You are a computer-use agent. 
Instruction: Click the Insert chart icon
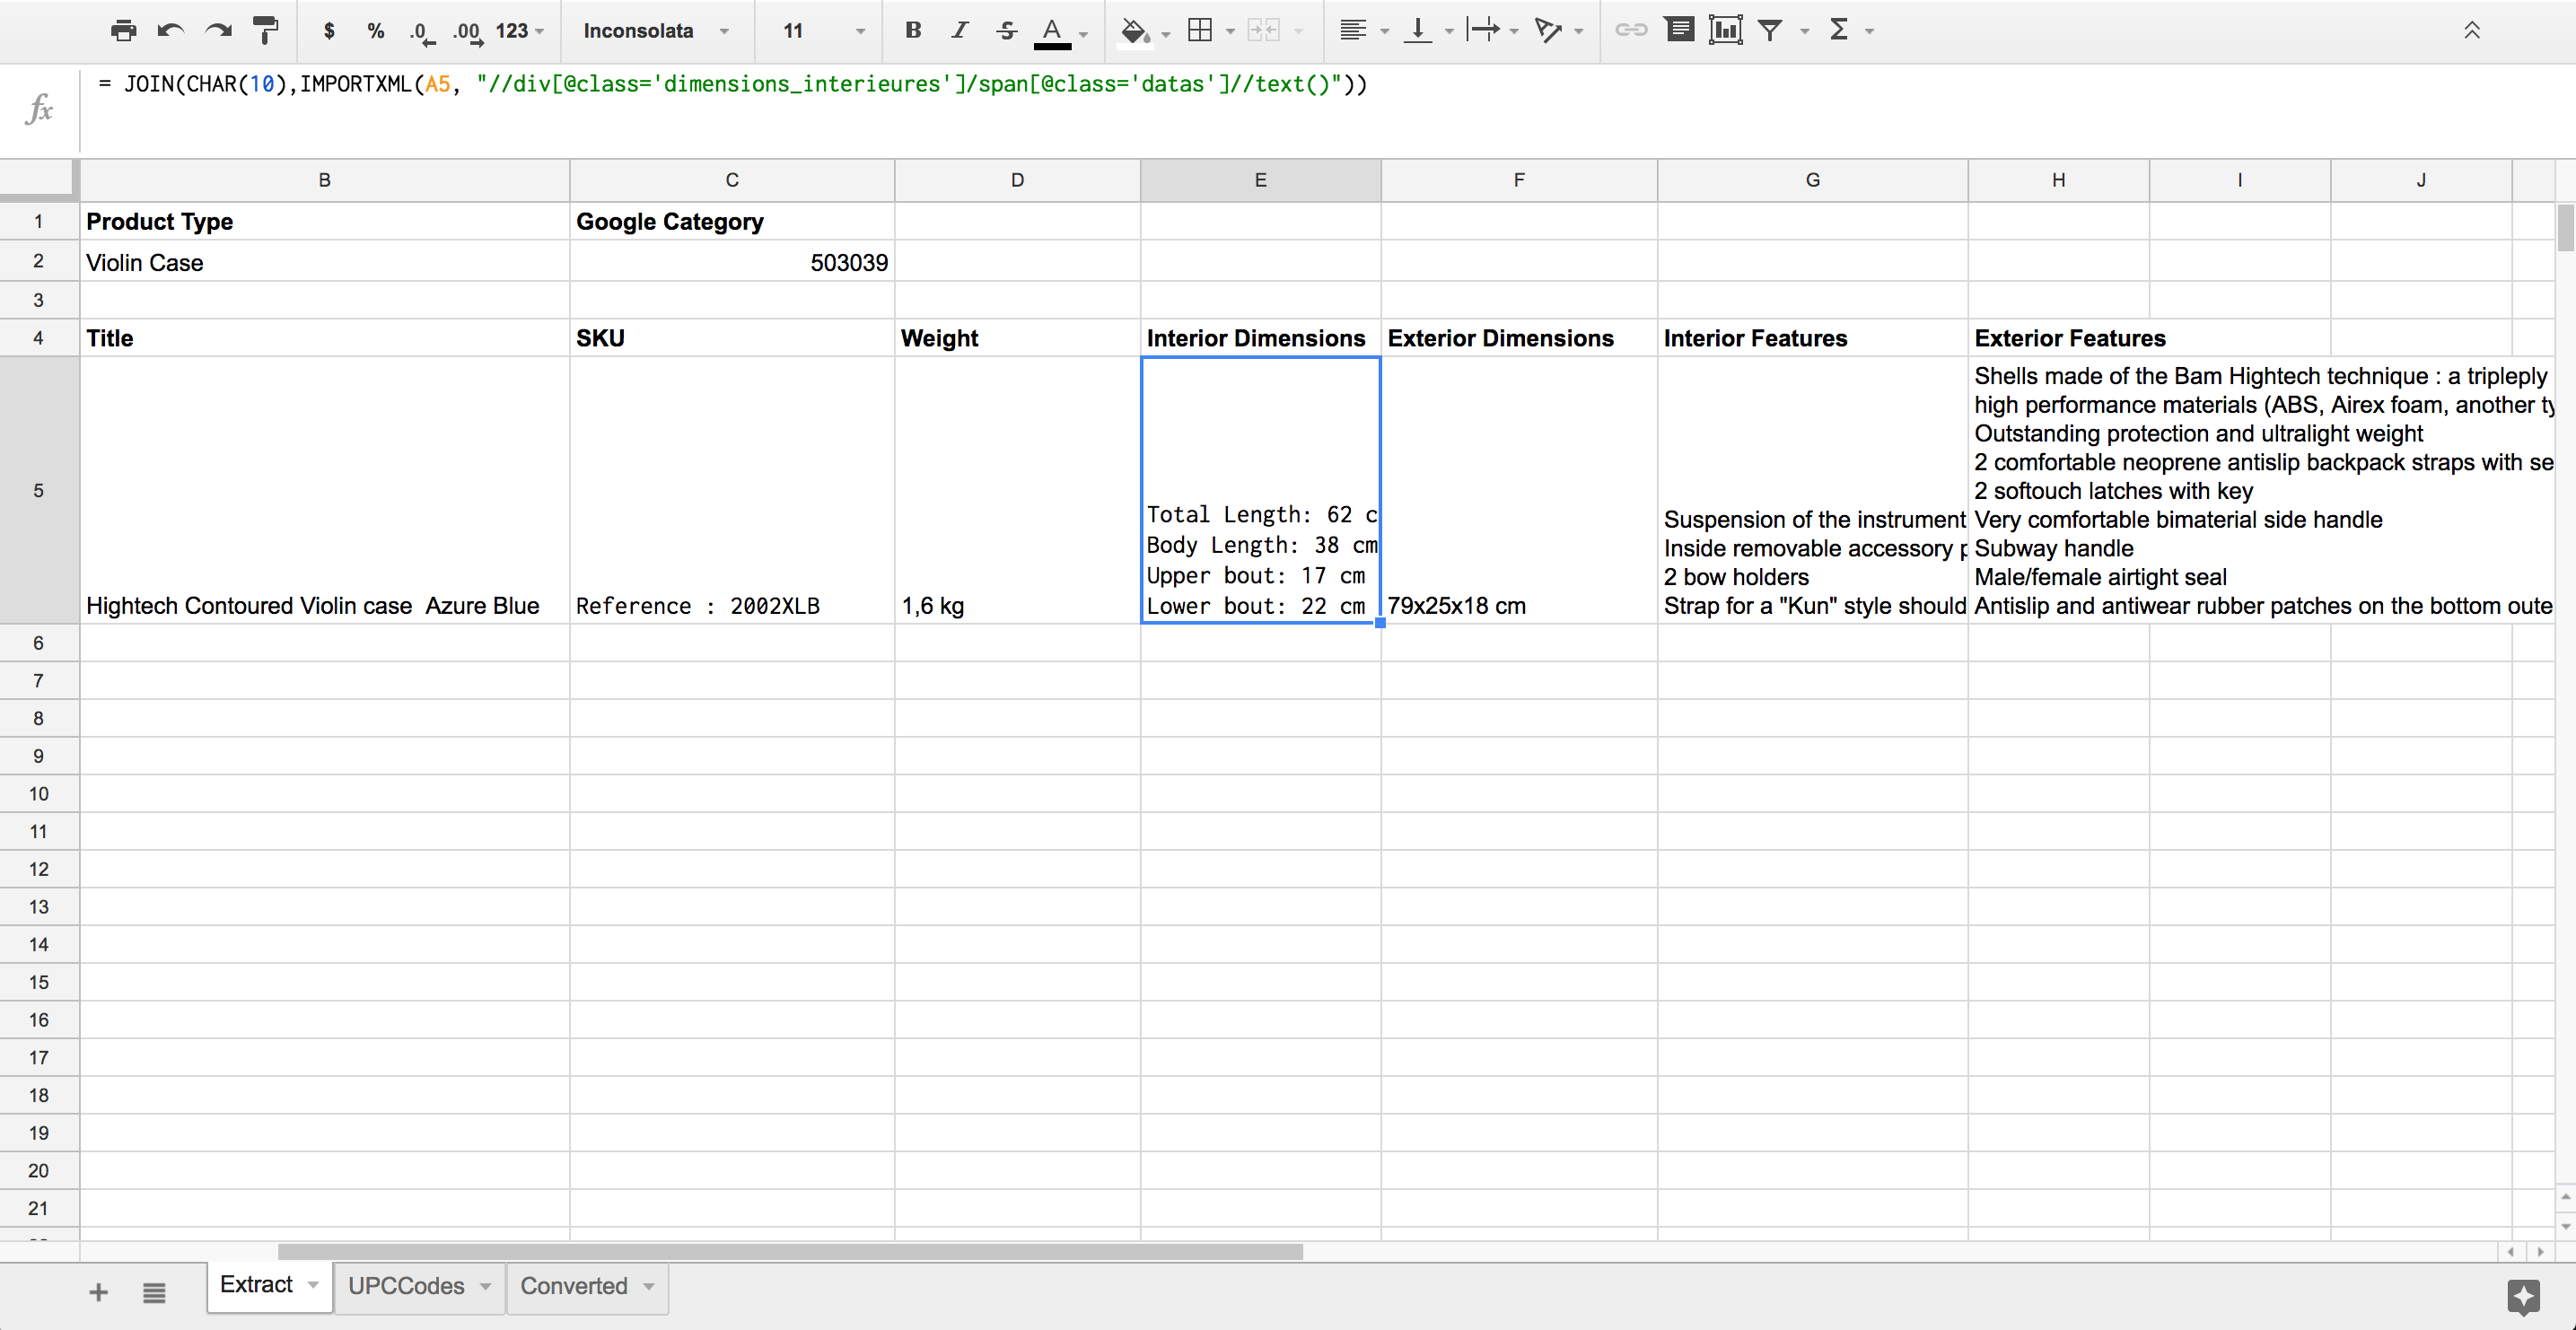(1726, 30)
